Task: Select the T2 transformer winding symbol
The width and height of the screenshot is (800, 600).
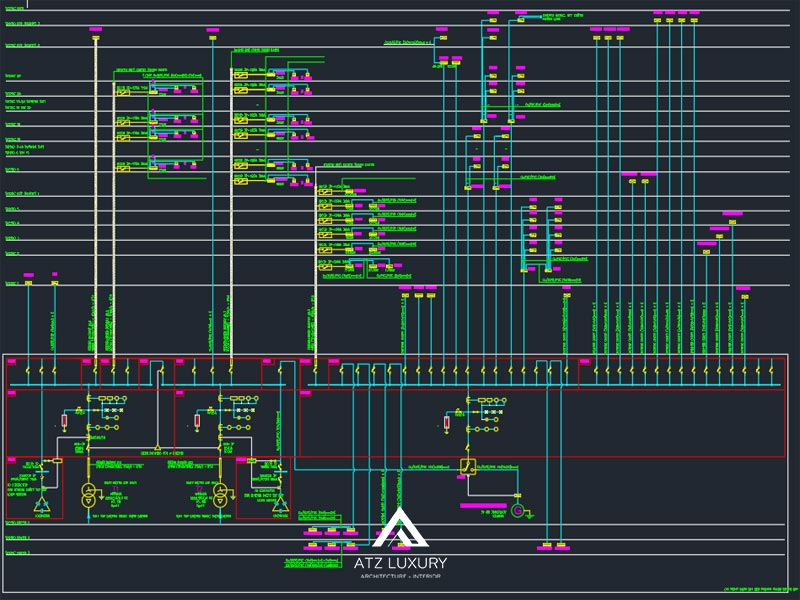Action: [x=220, y=494]
